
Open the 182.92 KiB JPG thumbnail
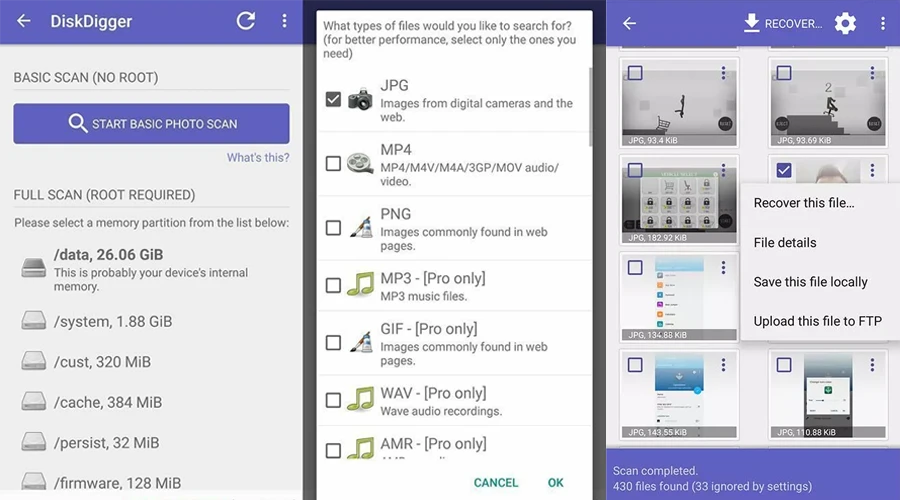[679, 200]
